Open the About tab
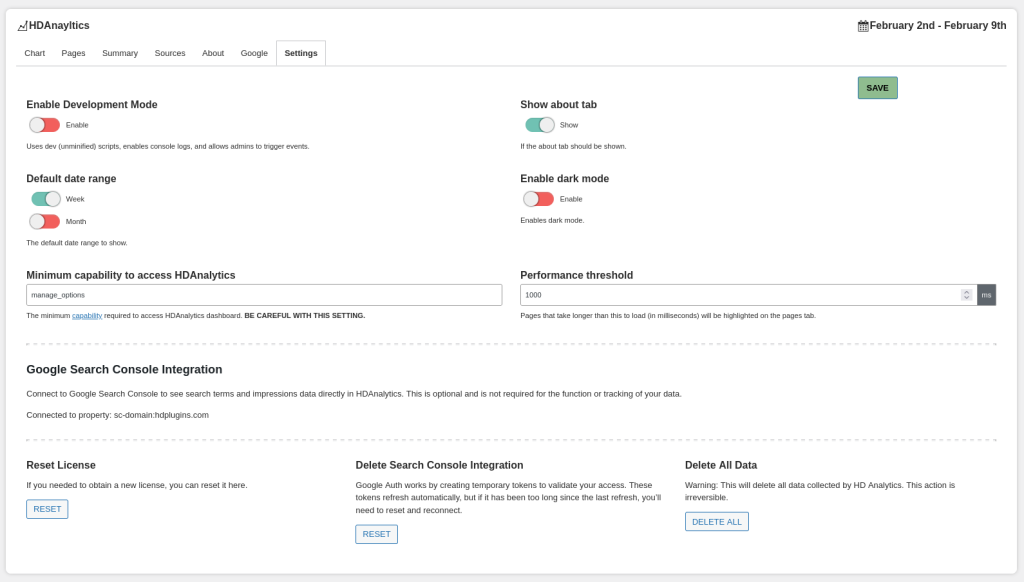This screenshot has width=1024, height=582. [x=213, y=53]
